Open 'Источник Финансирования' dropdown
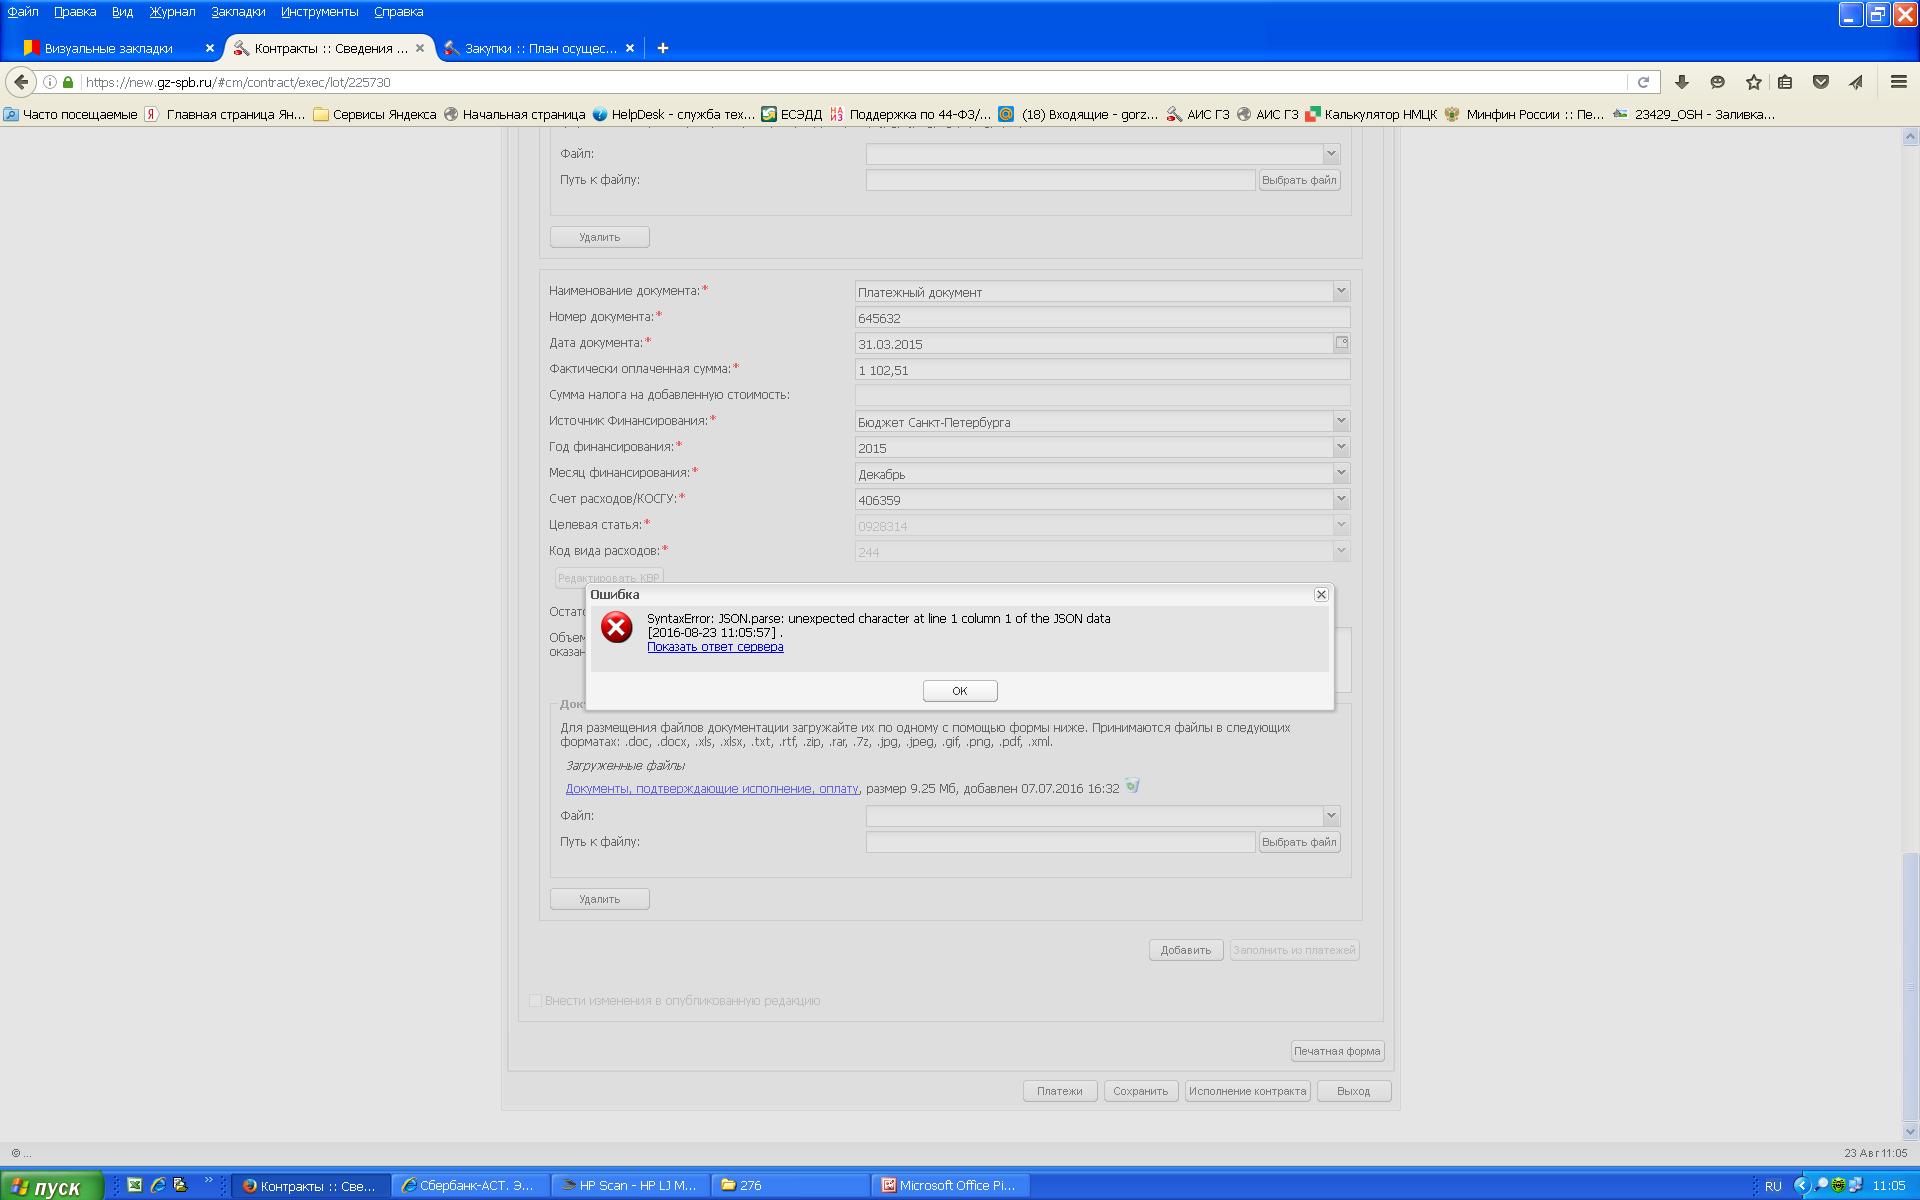Viewport: 1920px width, 1200px height. tap(1340, 421)
